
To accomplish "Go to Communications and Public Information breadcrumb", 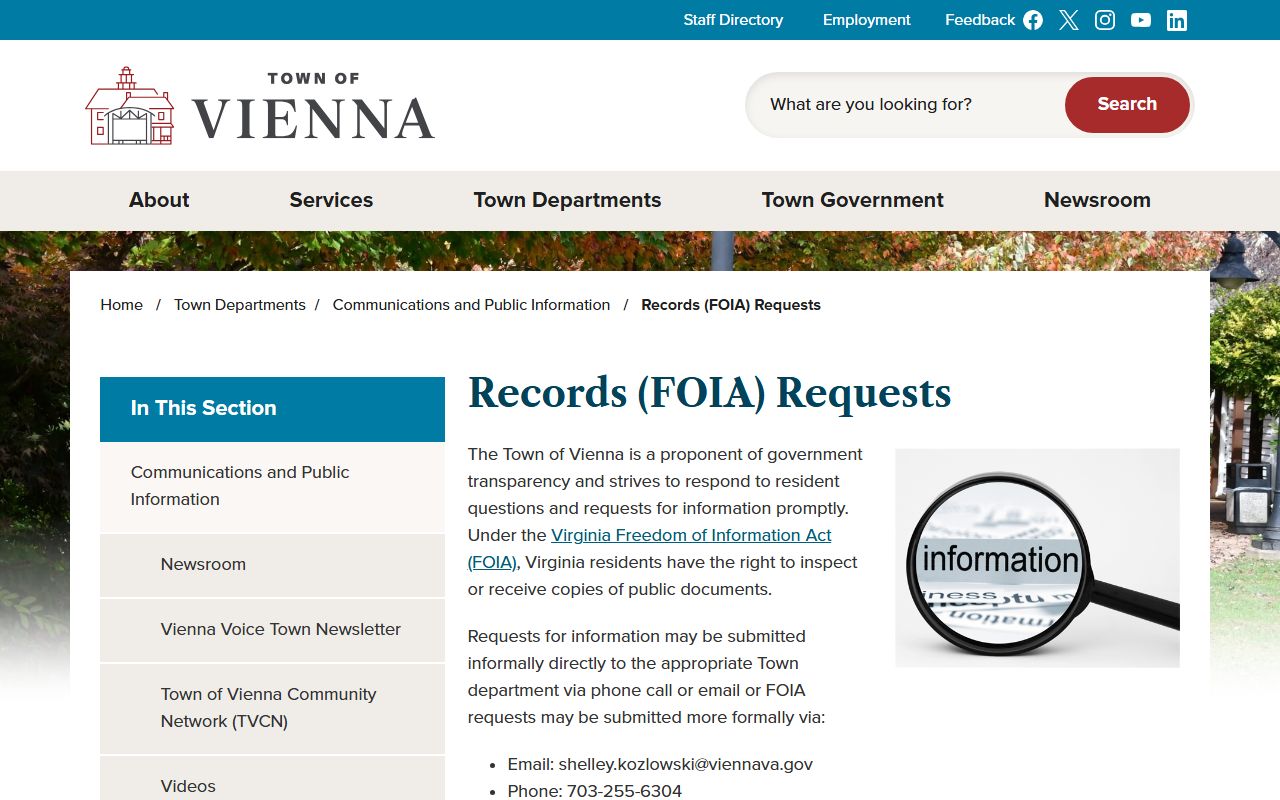I will coord(471,305).
